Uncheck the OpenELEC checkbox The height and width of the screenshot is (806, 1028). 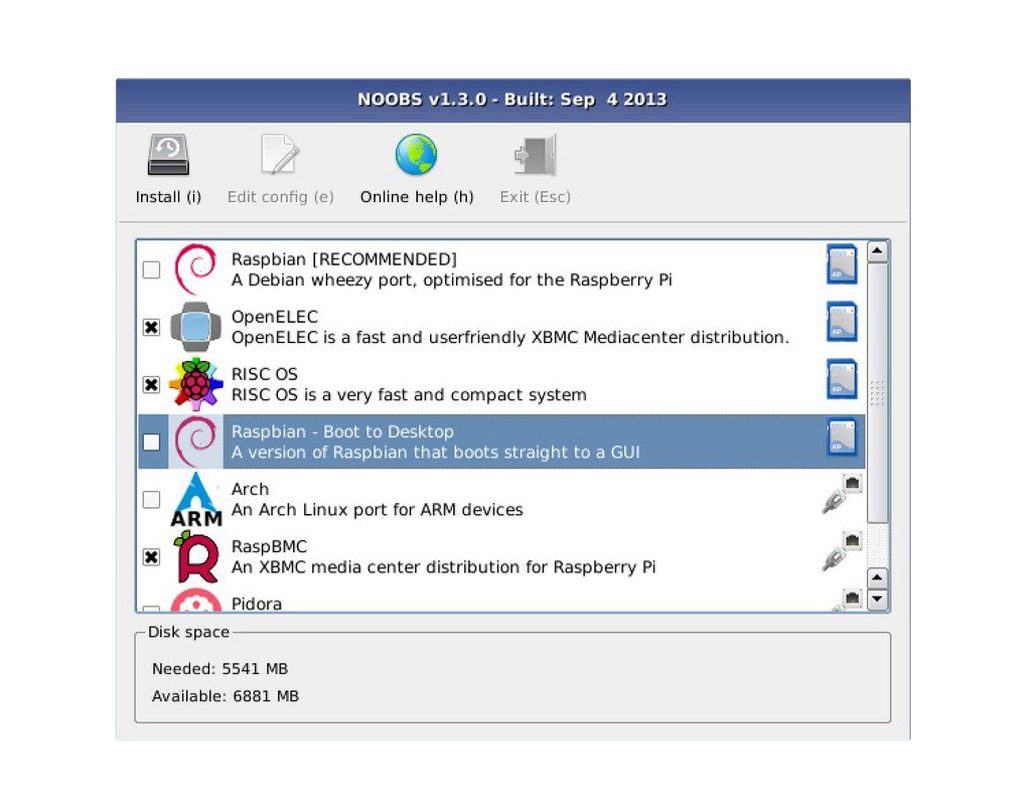151,327
